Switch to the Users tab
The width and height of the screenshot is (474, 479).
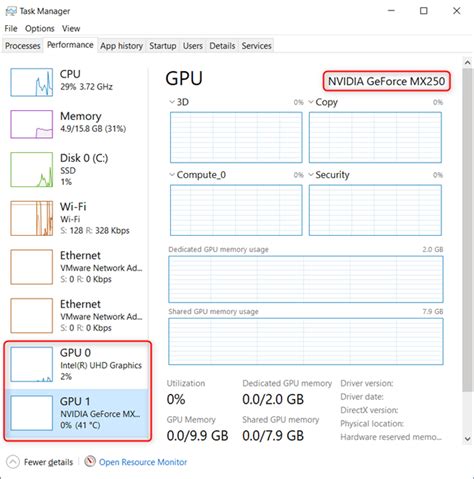click(x=192, y=46)
